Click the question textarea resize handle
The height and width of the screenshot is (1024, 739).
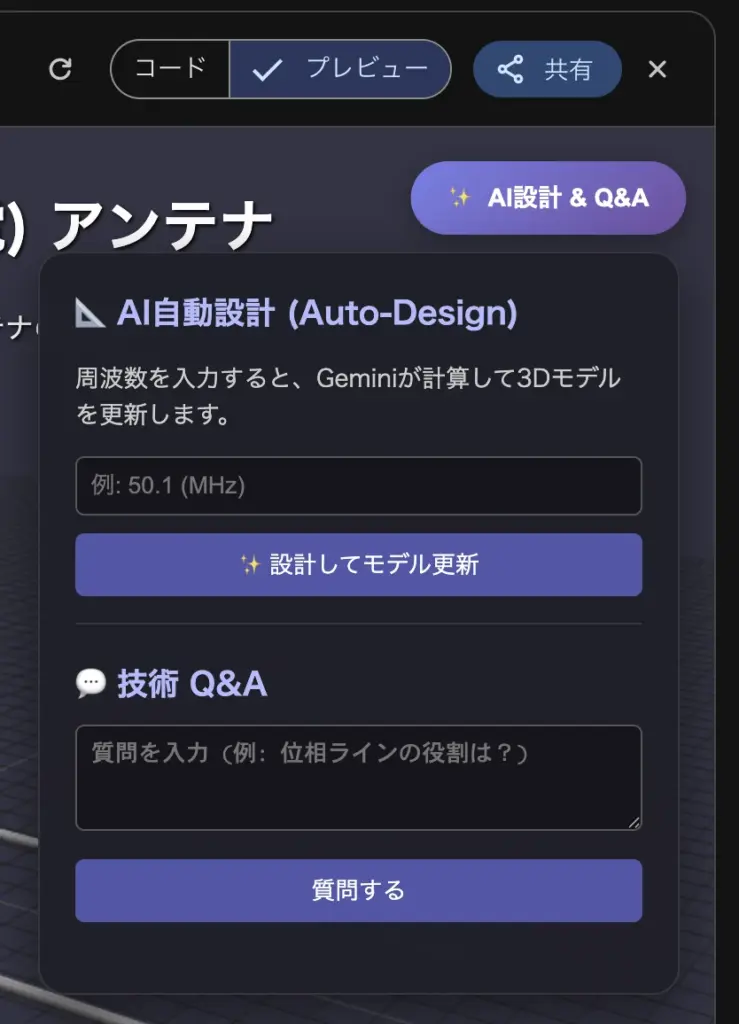tap(633, 822)
